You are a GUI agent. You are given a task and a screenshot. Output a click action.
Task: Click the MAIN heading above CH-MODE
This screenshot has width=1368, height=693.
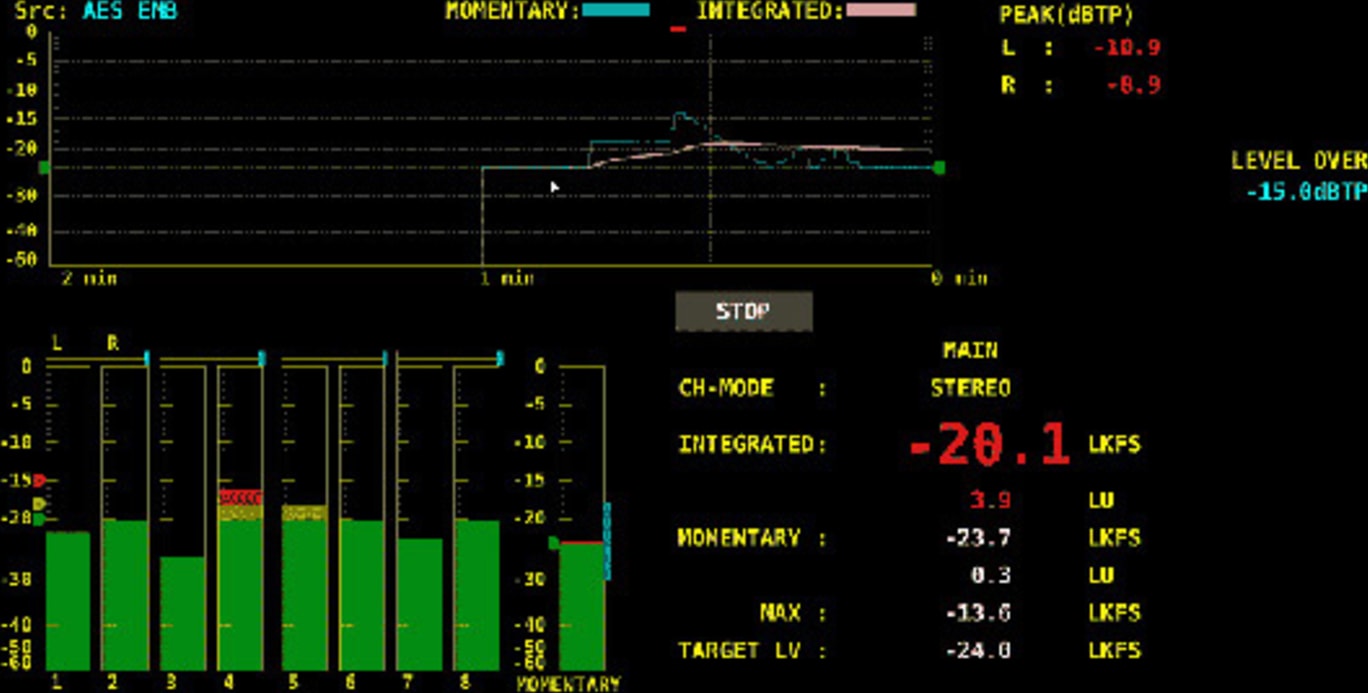[970, 351]
